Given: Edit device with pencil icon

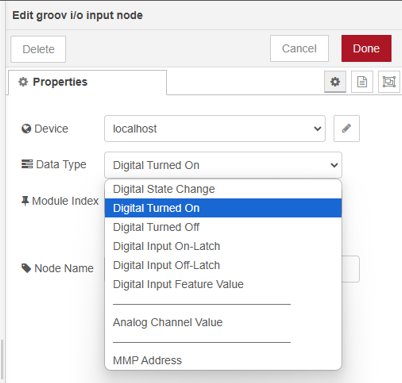Looking at the screenshot, I should [347, 129].
